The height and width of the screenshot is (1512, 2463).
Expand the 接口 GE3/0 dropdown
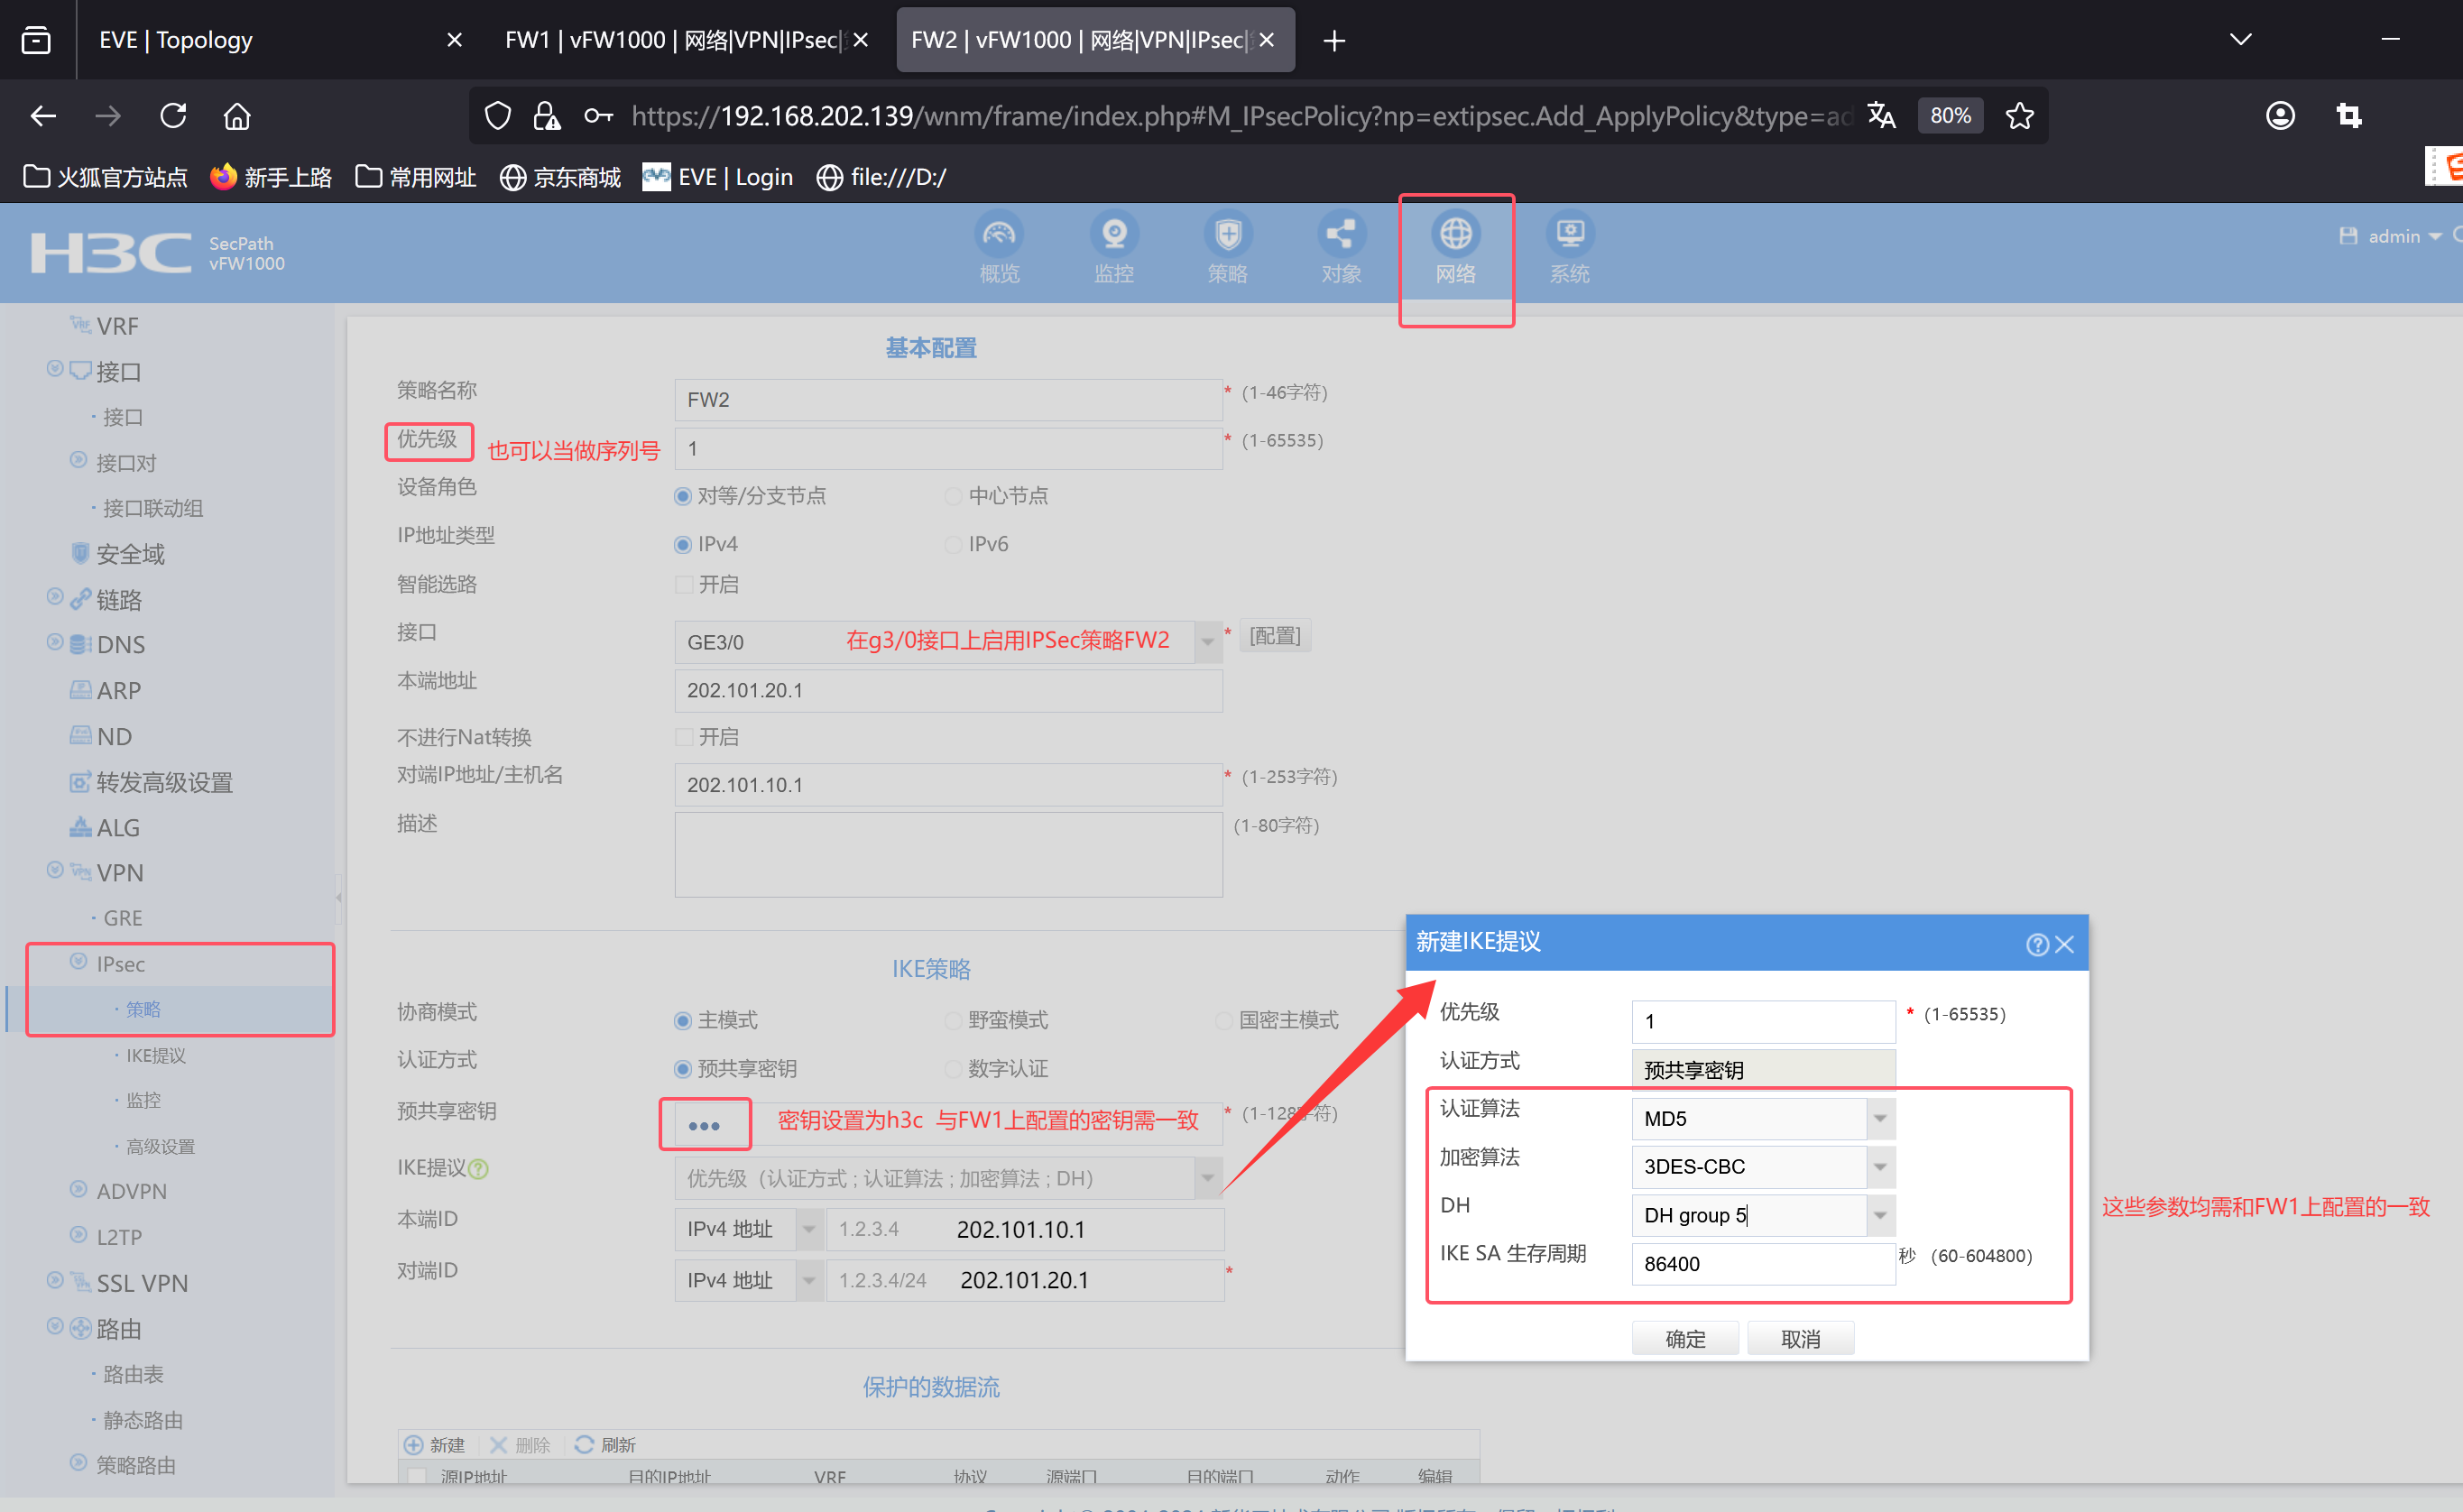[x=1207, y=641]
